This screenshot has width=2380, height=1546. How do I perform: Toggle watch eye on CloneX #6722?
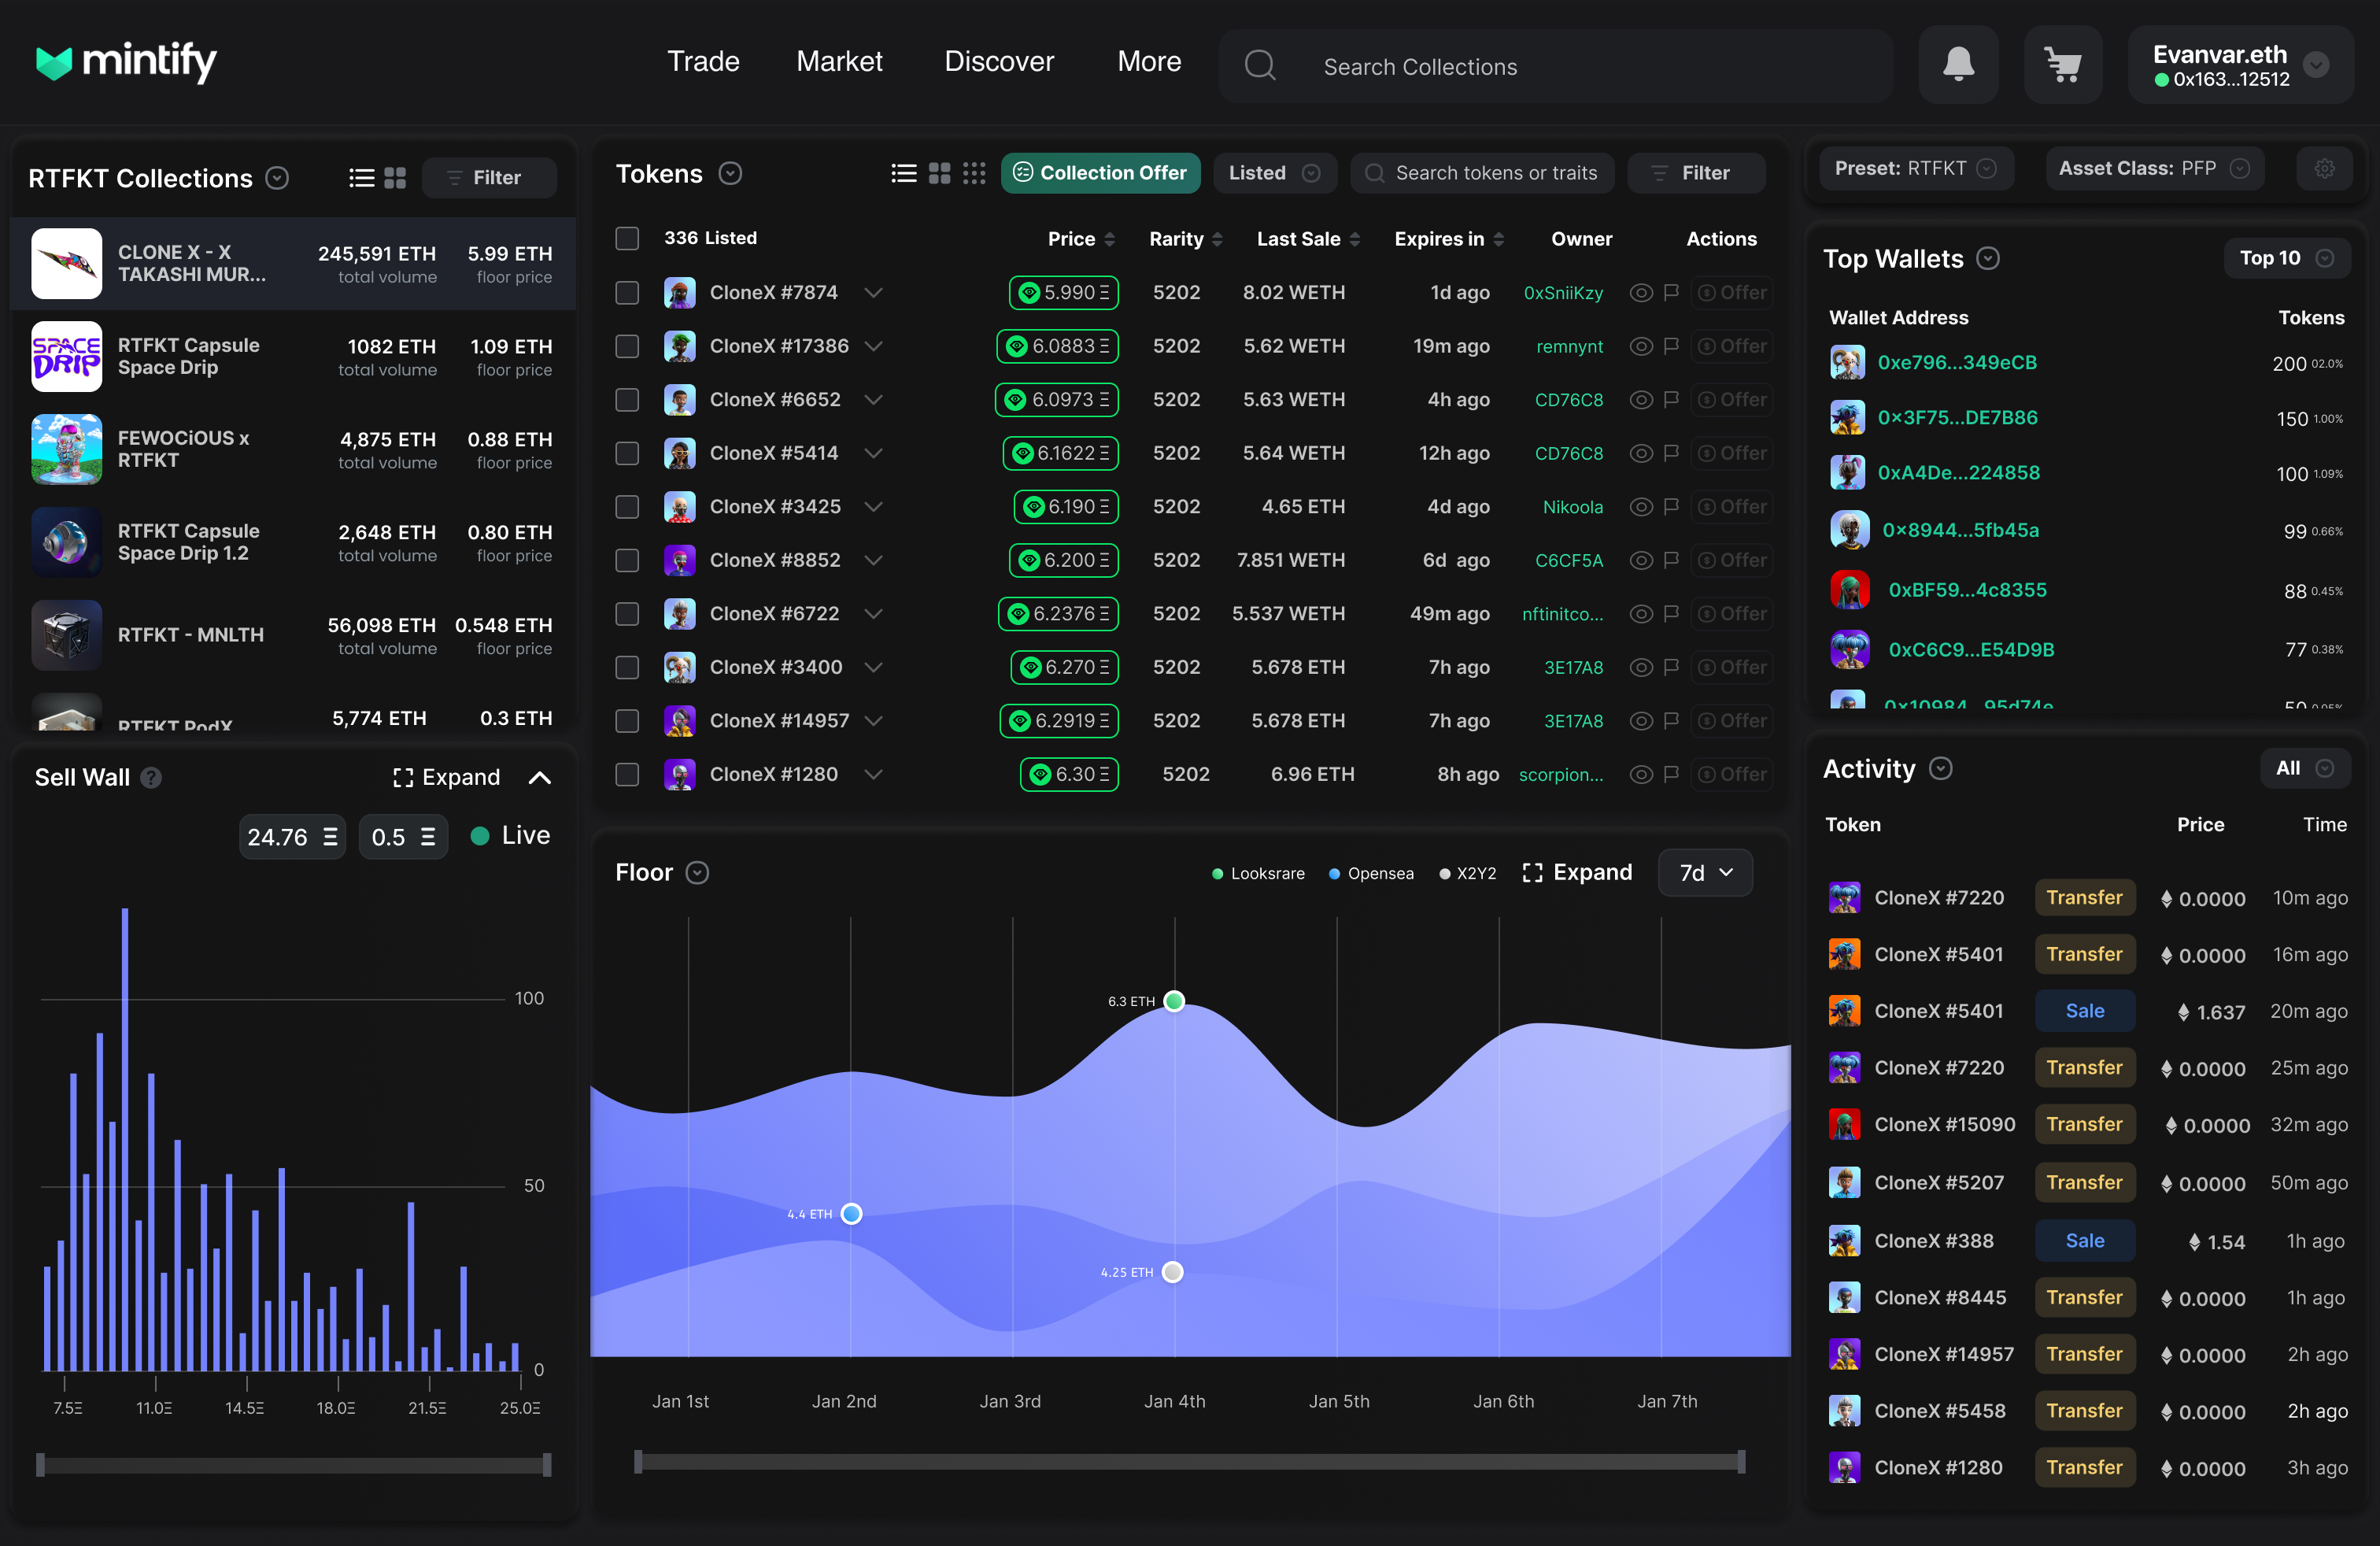[x=1640, y=613]
